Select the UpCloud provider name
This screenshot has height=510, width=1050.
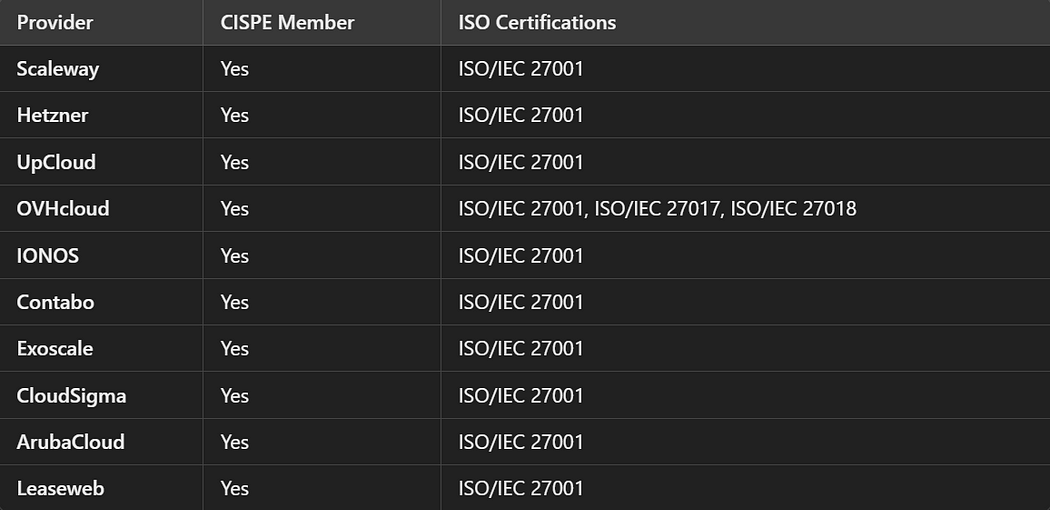56,162
